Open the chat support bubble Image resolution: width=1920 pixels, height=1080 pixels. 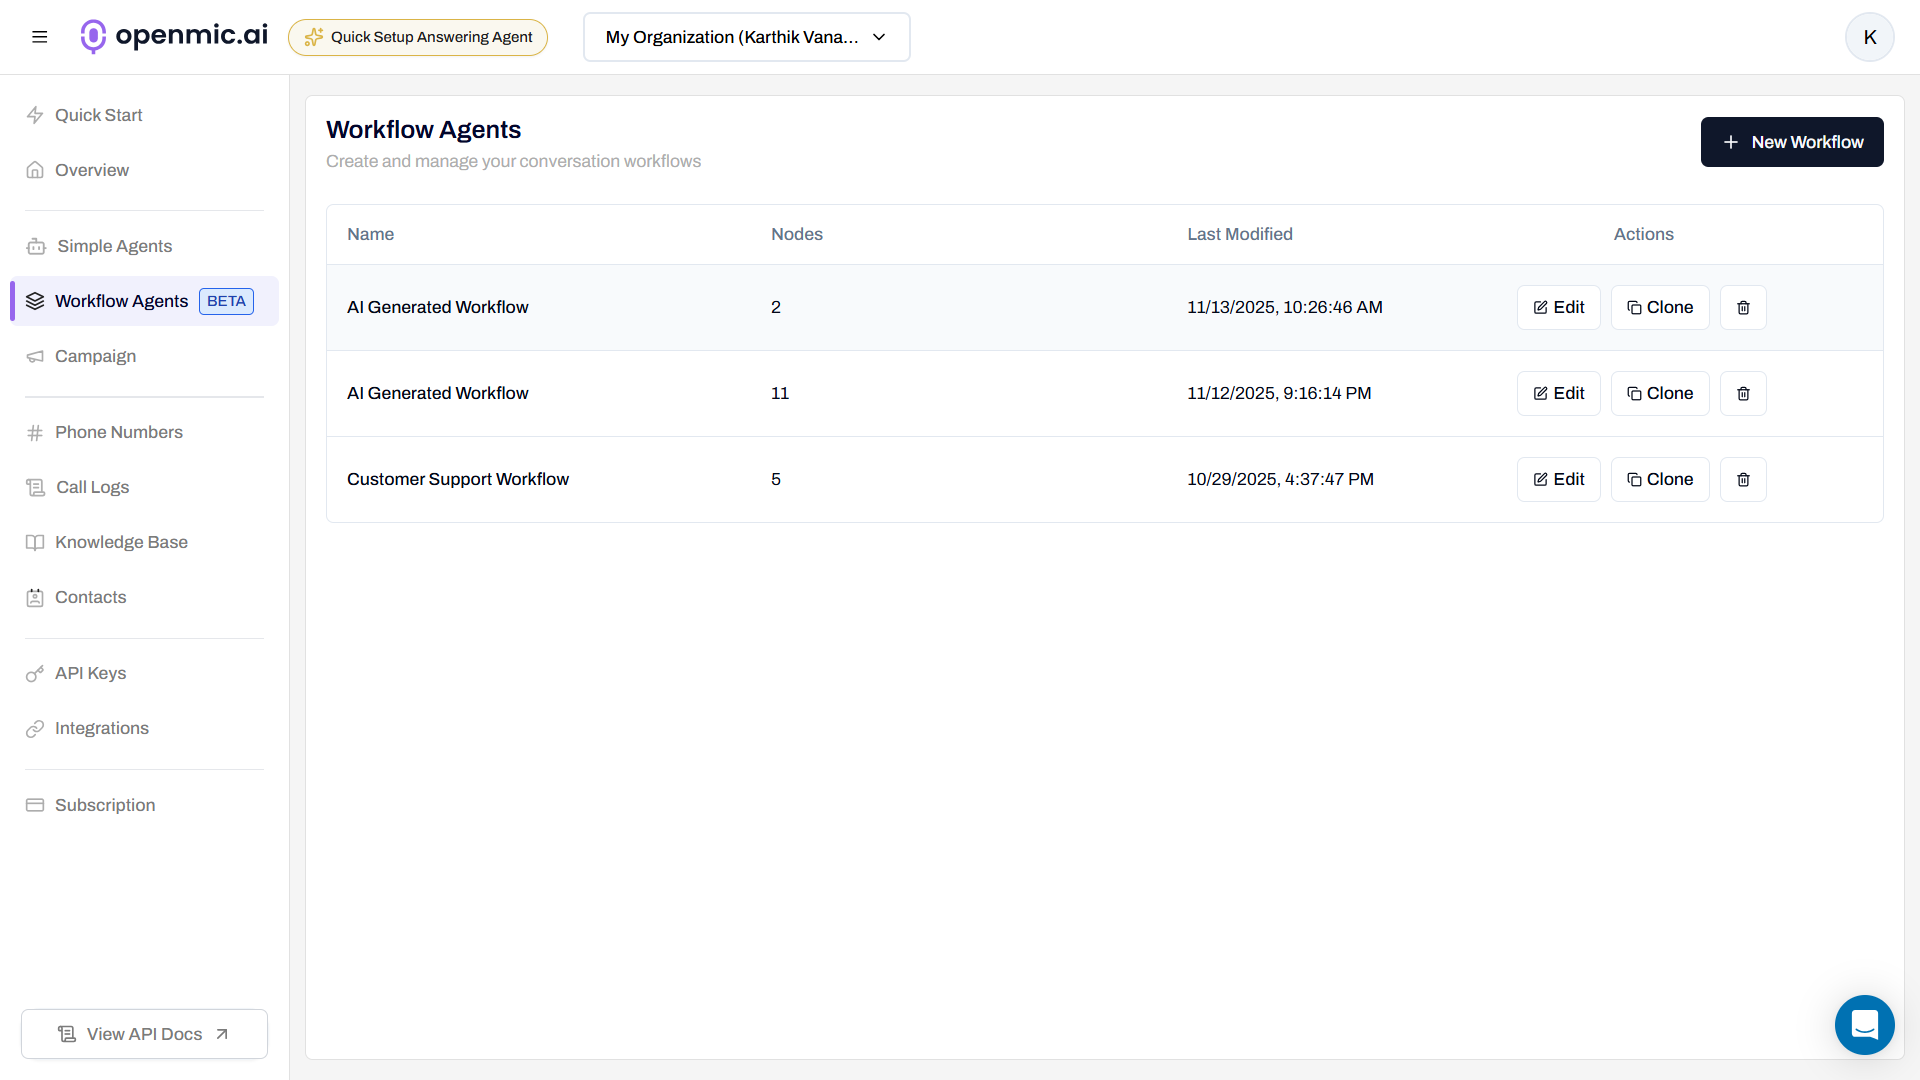(x=1864, y=1025)
